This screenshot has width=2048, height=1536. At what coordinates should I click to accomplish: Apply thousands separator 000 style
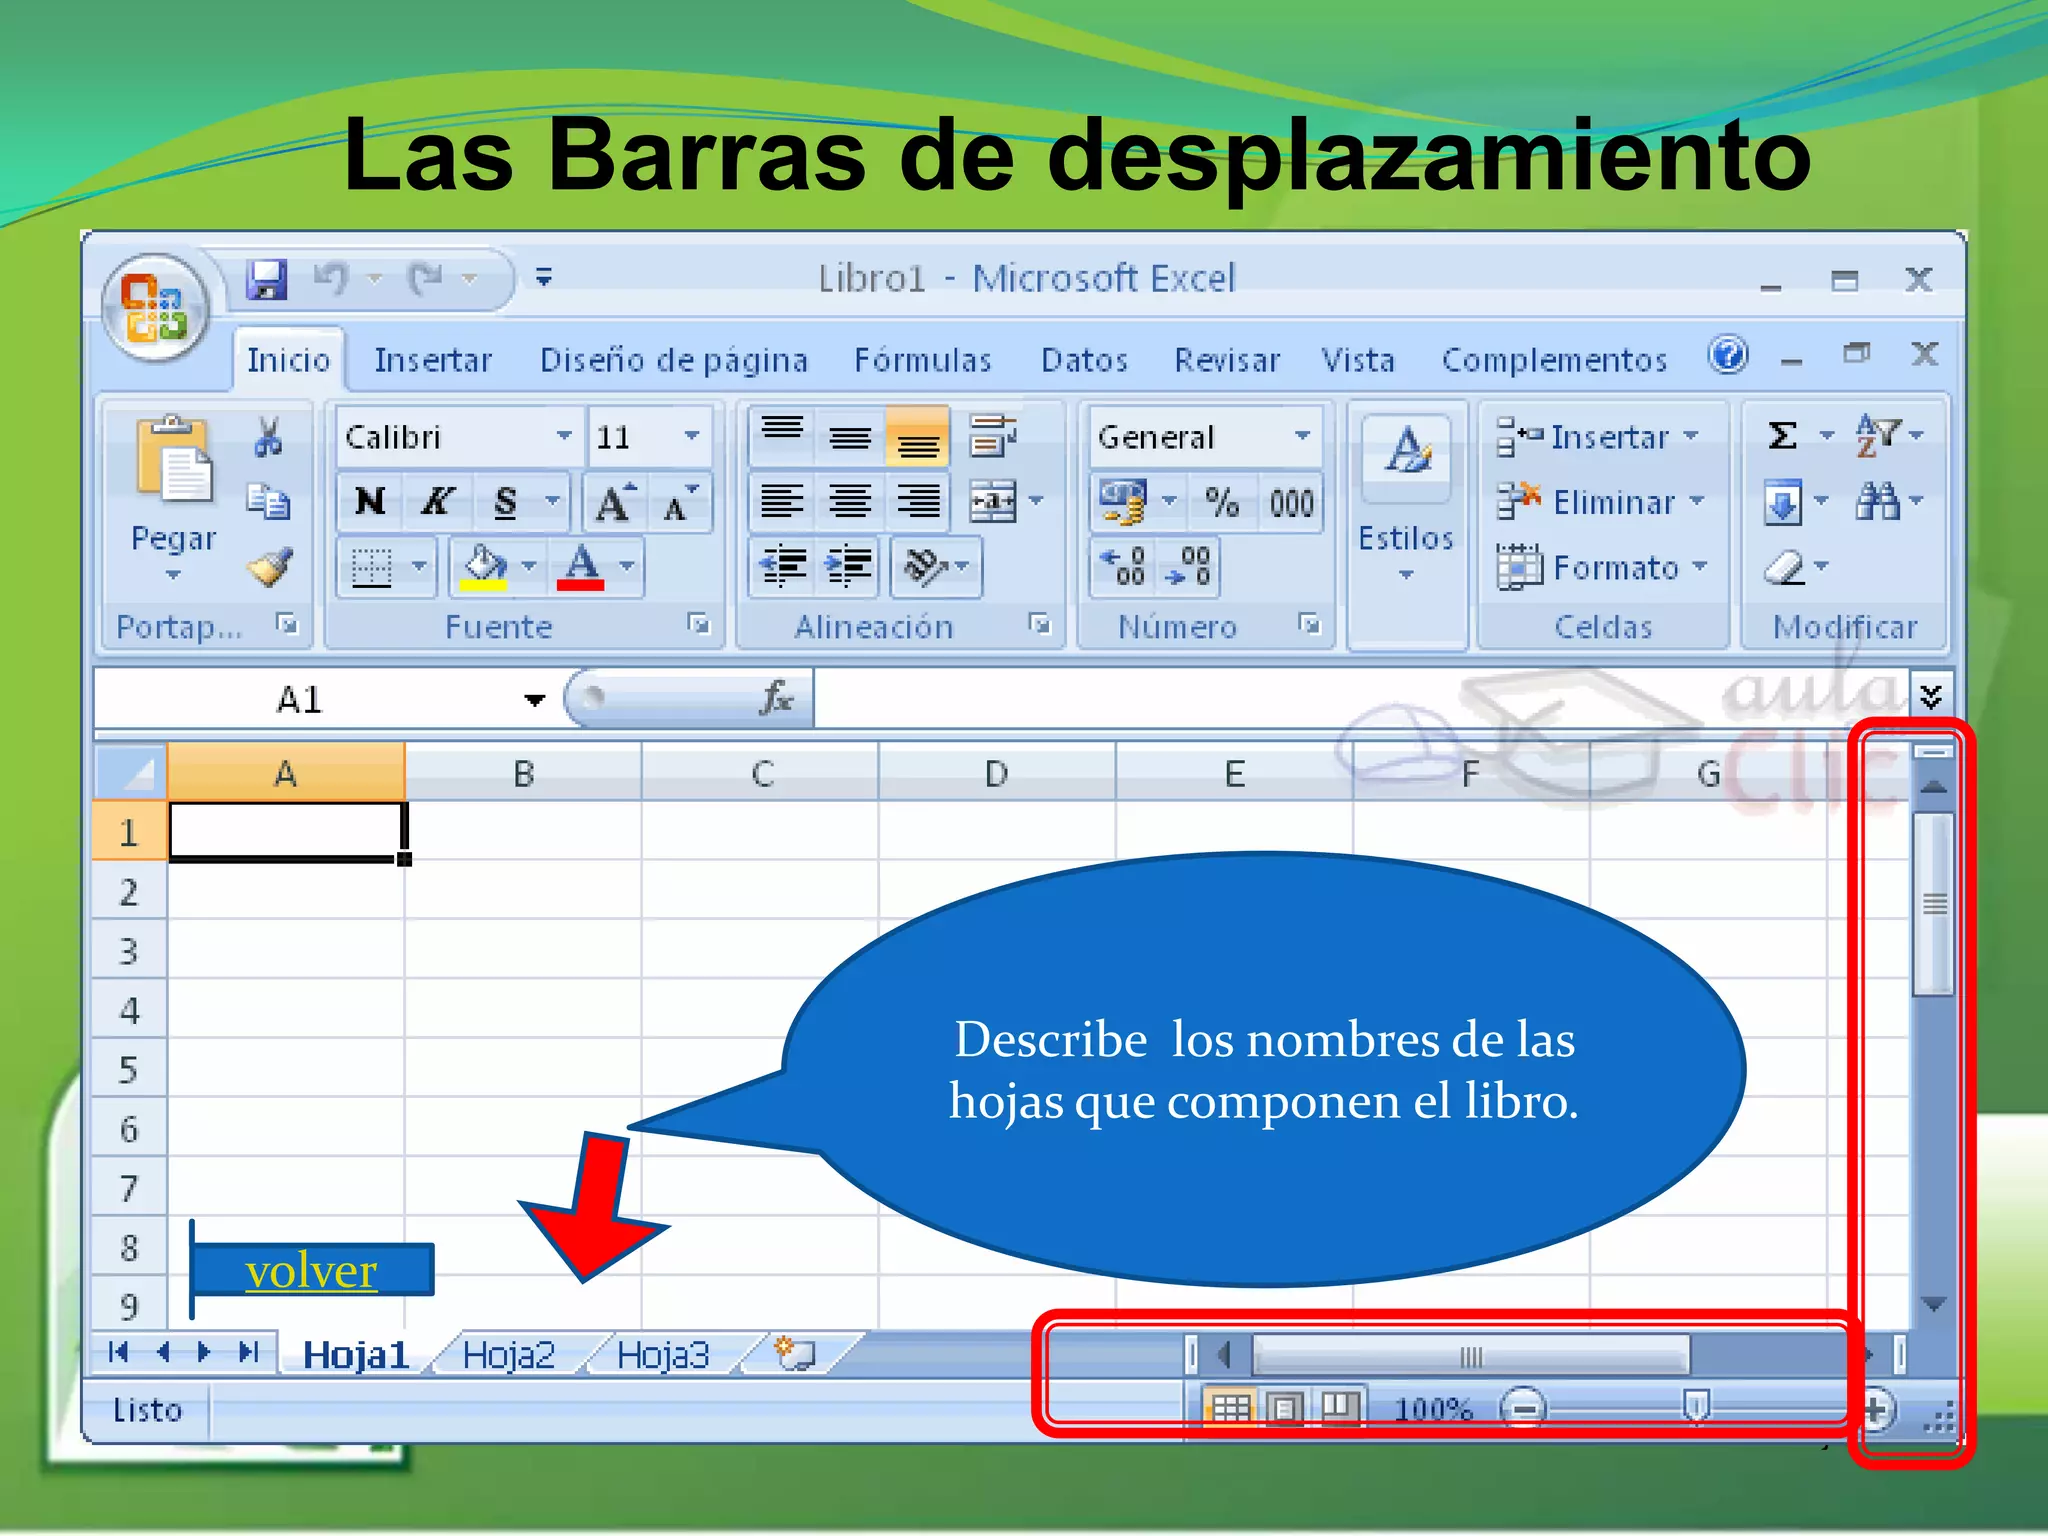[1291, 501]
